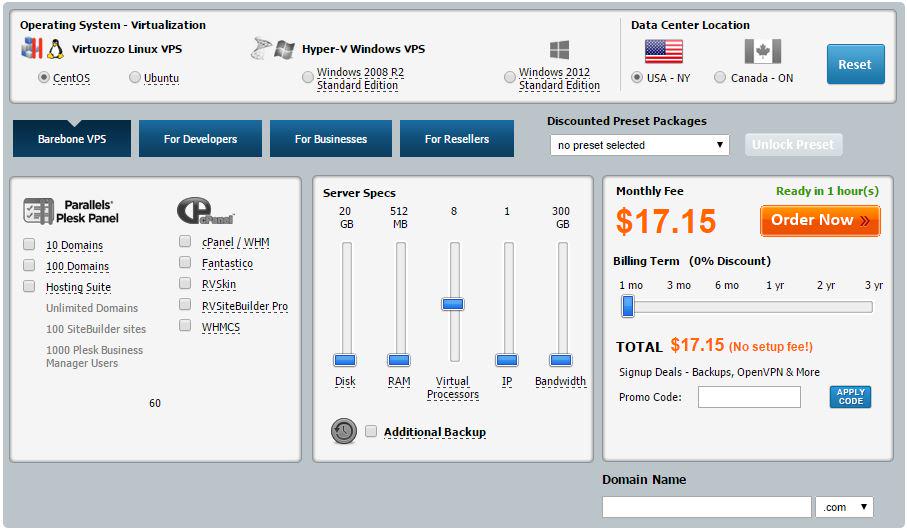Switch to the For Businesses tab
Image resolution: width=907 pixels, height=530 pixels.
tap(331, 139)
